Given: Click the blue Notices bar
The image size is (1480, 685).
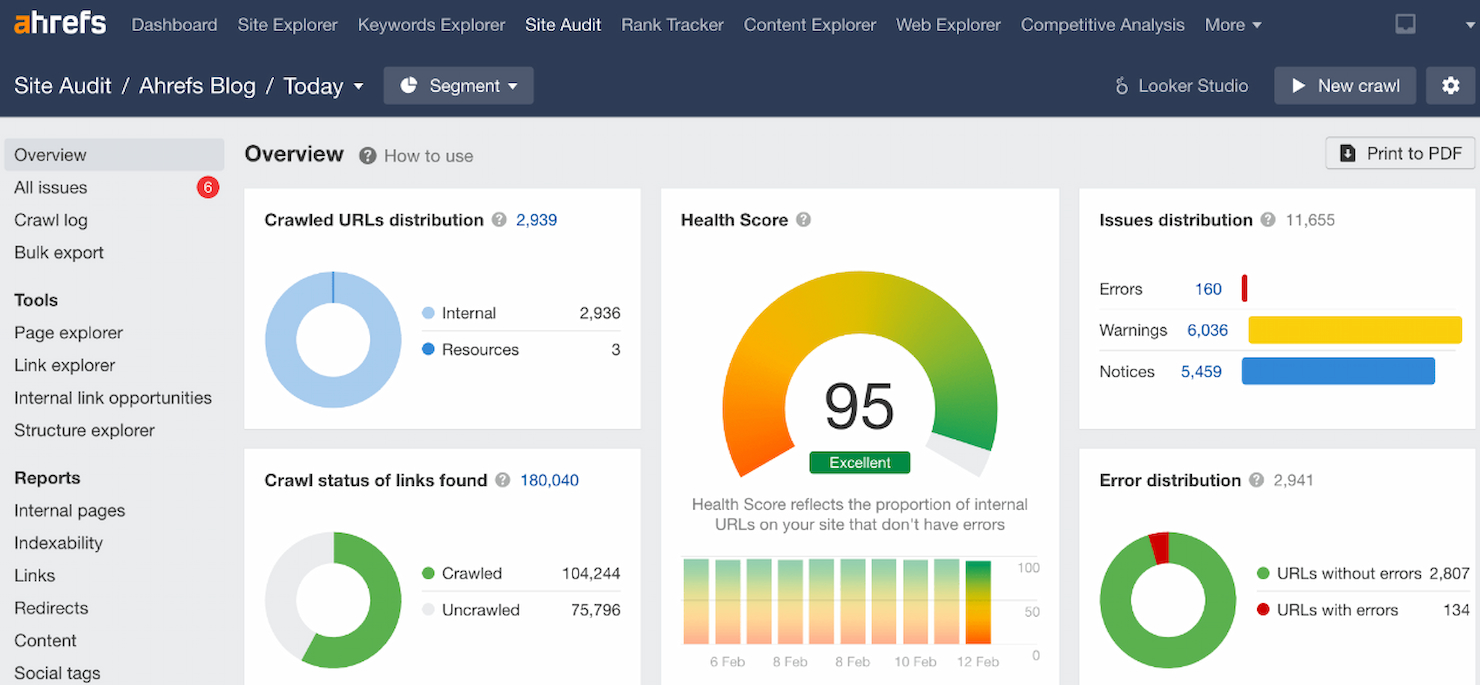Looking at the screenshot, I should pos(1338,371).
